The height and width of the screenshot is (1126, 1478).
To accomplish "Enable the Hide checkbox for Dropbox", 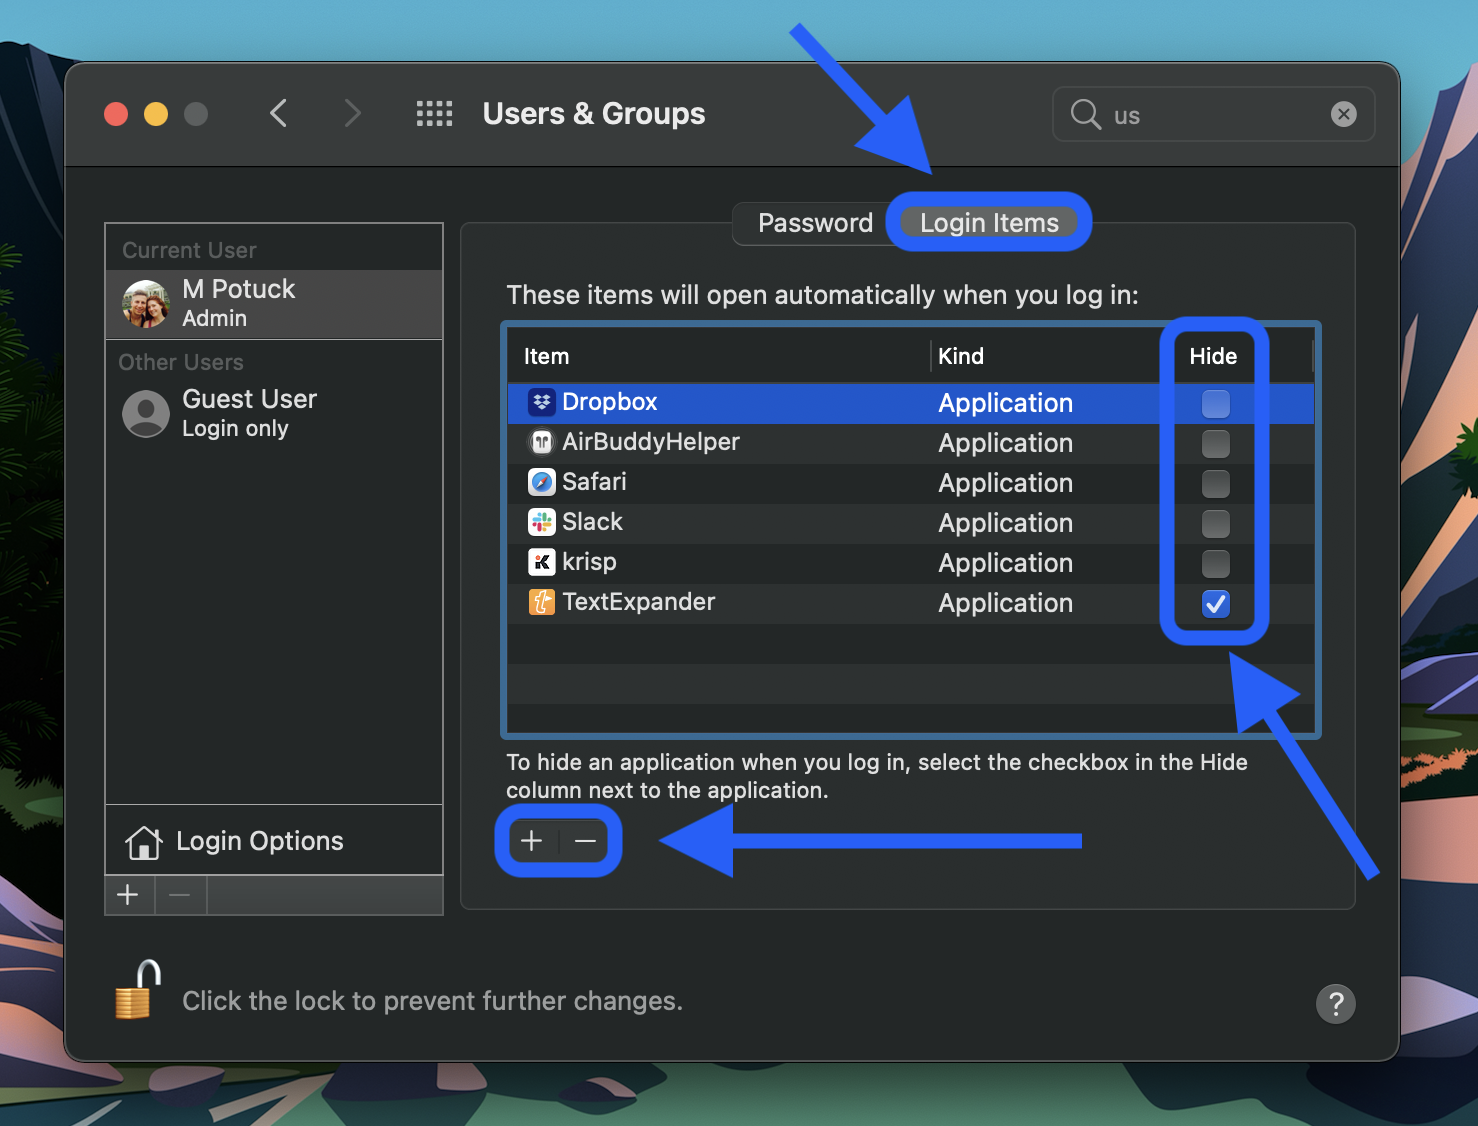I will tap(1215, 403).
